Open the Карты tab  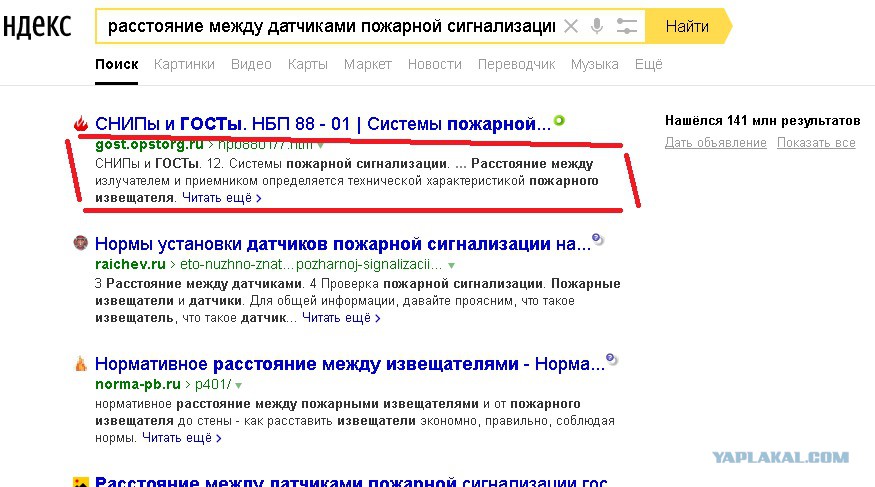tap(307, 65)
